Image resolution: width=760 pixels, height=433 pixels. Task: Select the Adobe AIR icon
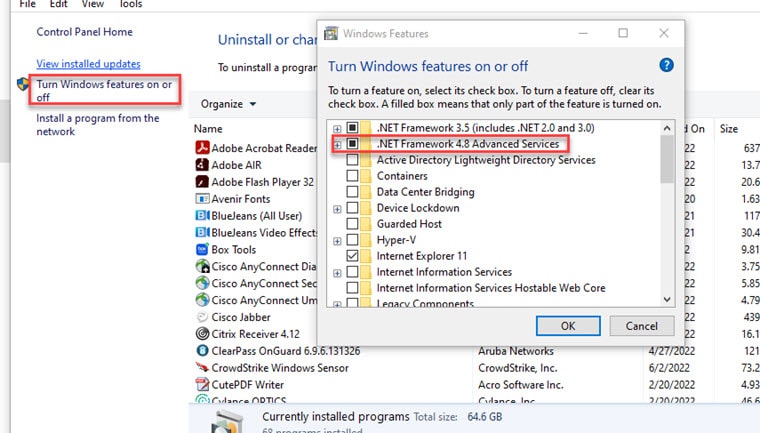202,165
